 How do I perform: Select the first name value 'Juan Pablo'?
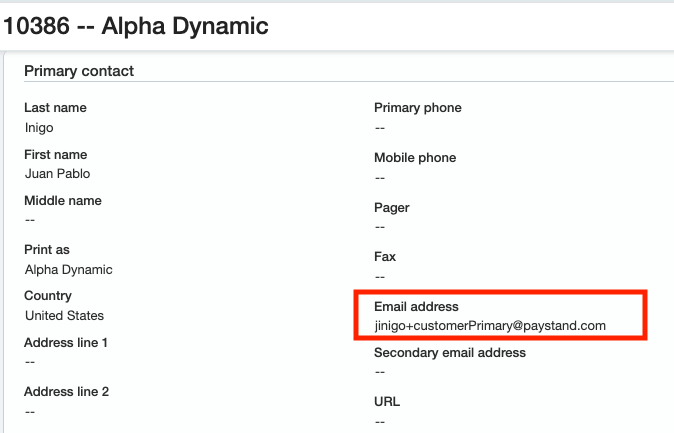coord(58,174)
